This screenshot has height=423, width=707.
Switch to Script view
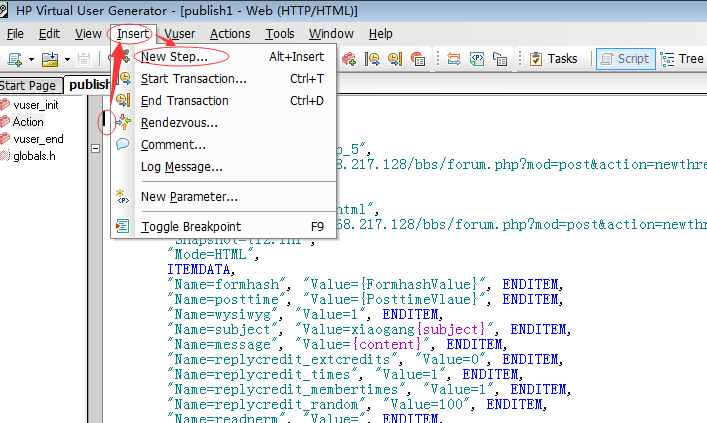(626, 59)
